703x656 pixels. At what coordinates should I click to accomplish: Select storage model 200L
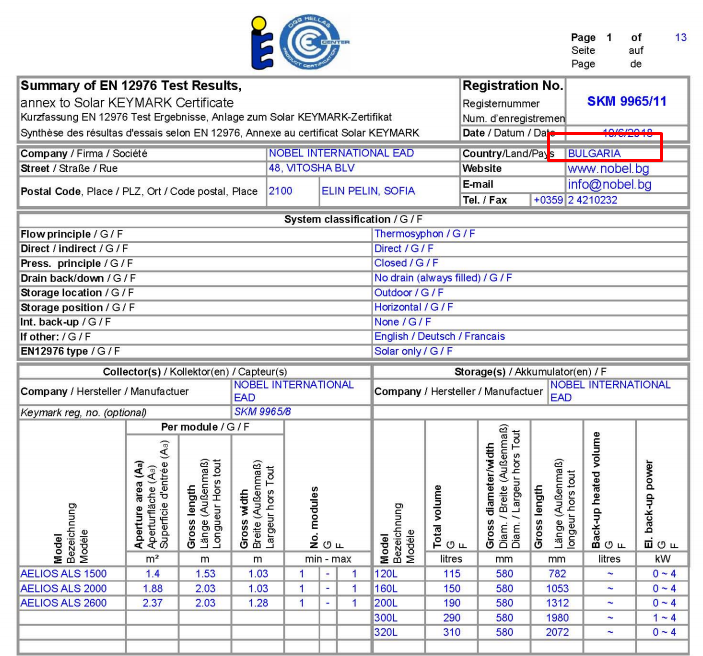[x=386, y=603]
